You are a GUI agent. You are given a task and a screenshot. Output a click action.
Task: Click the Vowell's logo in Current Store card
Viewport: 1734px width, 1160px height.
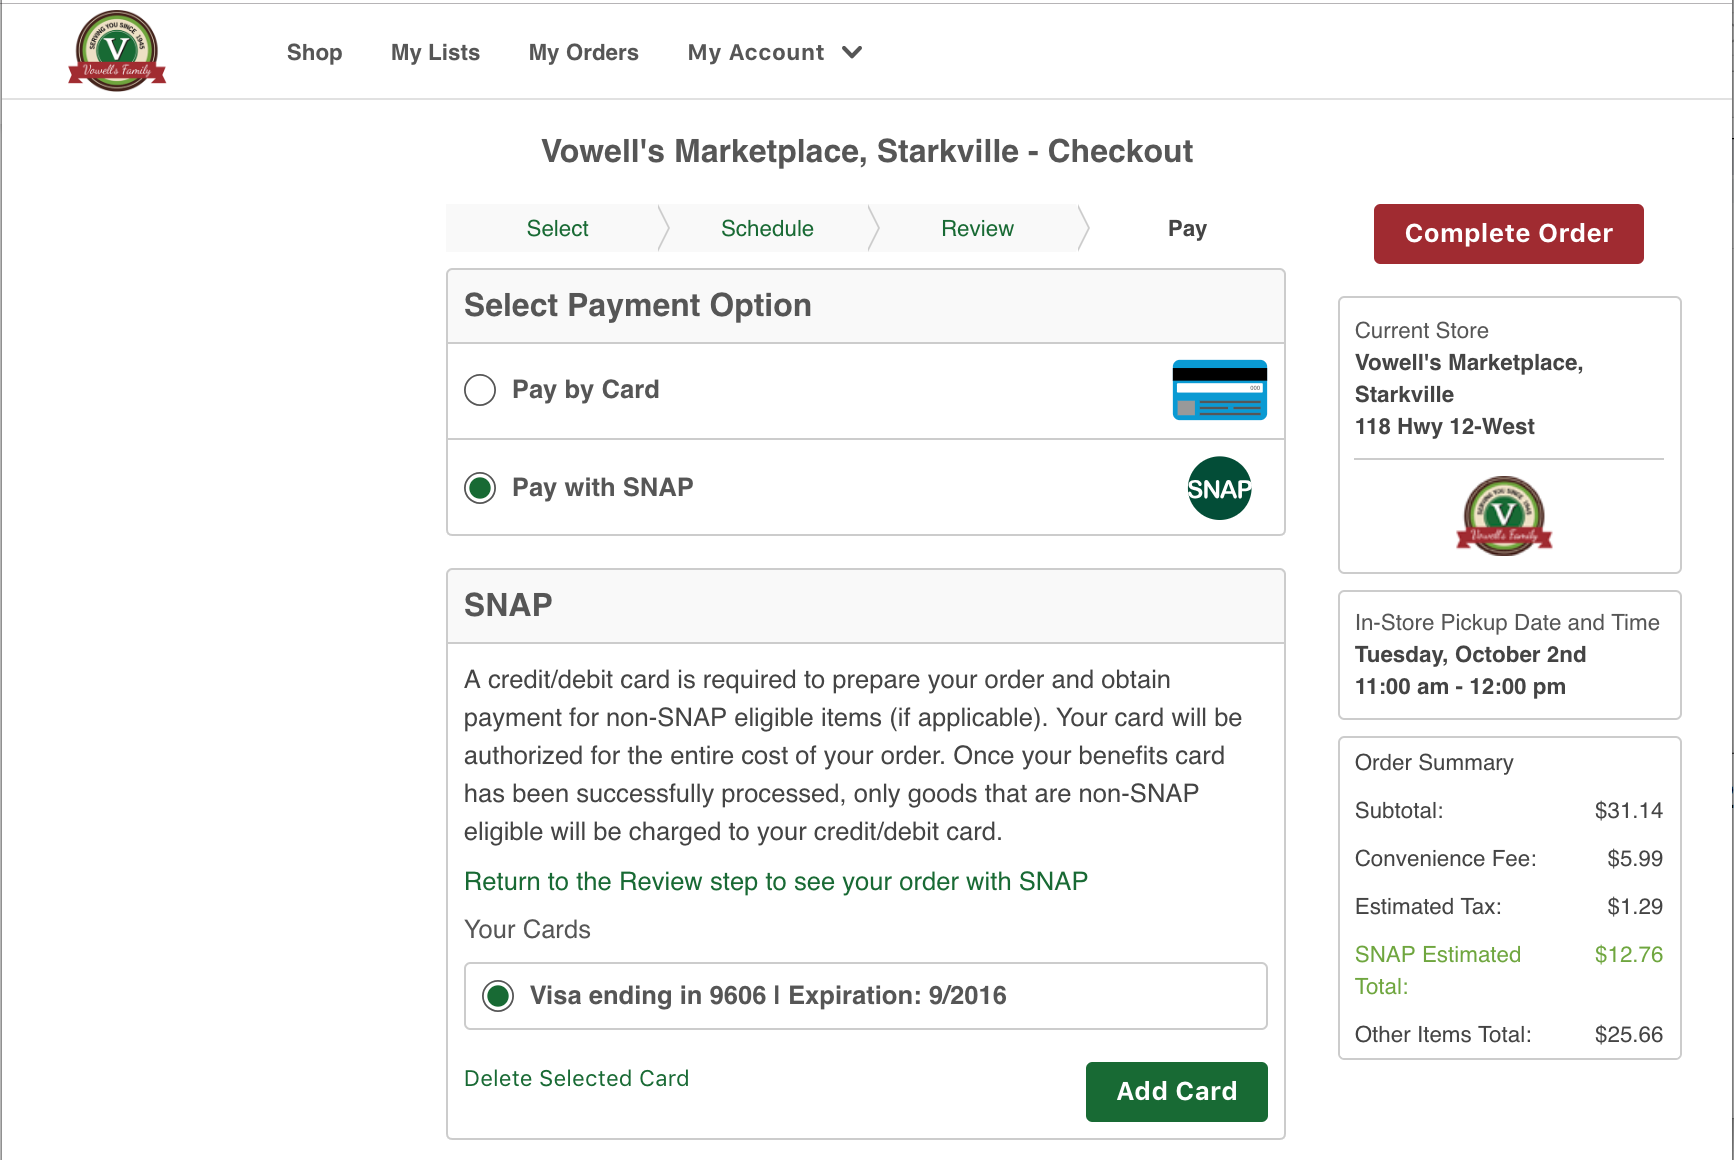(1504, 515)
